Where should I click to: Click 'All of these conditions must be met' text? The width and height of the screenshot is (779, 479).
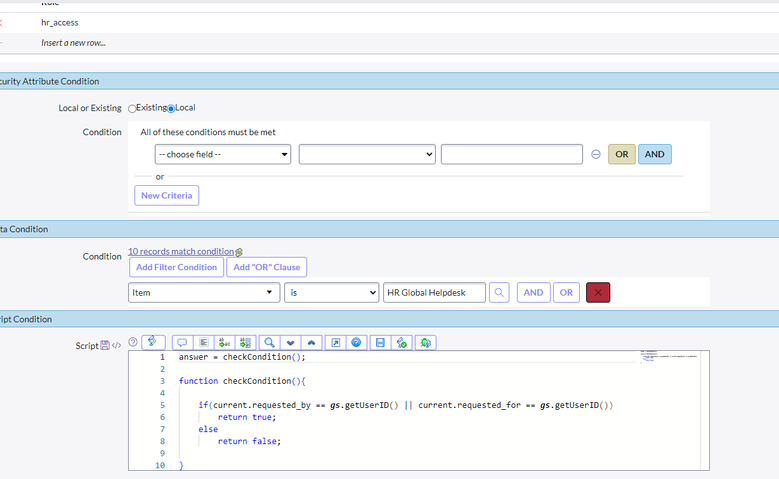pos(208,132)
